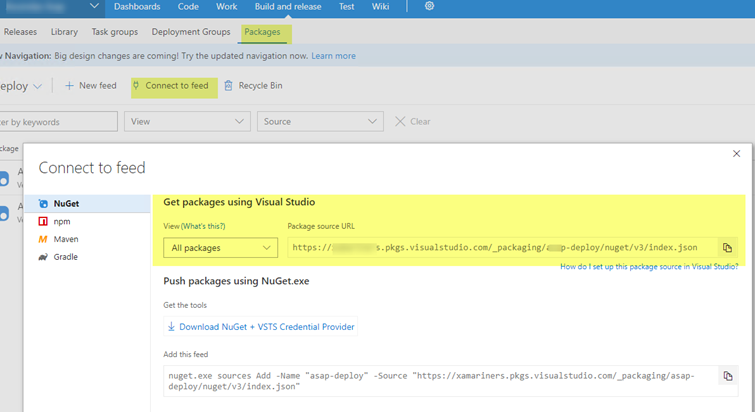
Task: Open 'How do I set up this package source' link
Action: pyautogui.click(x=649, y=267)
